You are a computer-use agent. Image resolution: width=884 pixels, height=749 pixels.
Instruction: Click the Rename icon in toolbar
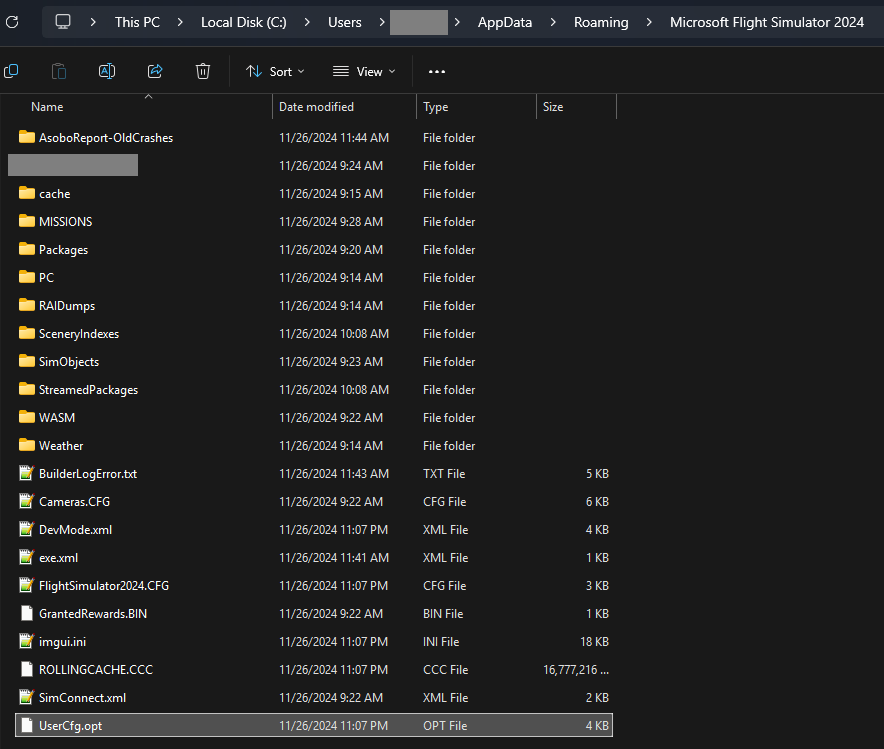[107, 72]
